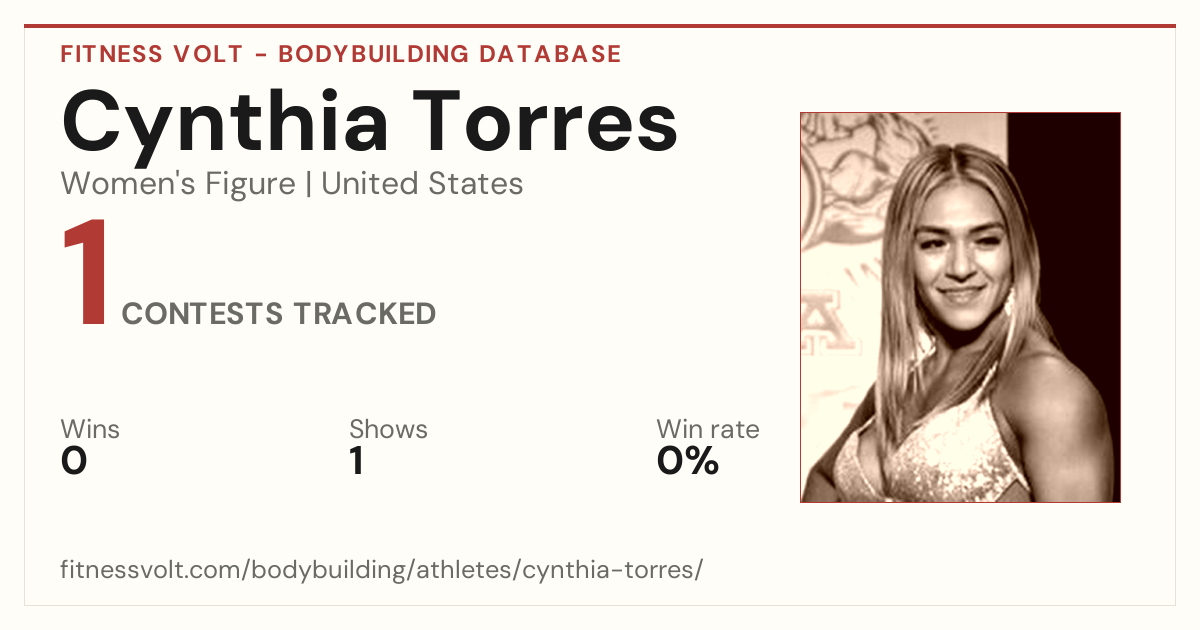
Task: Click the Win rate label
Action: click(708, 430)
